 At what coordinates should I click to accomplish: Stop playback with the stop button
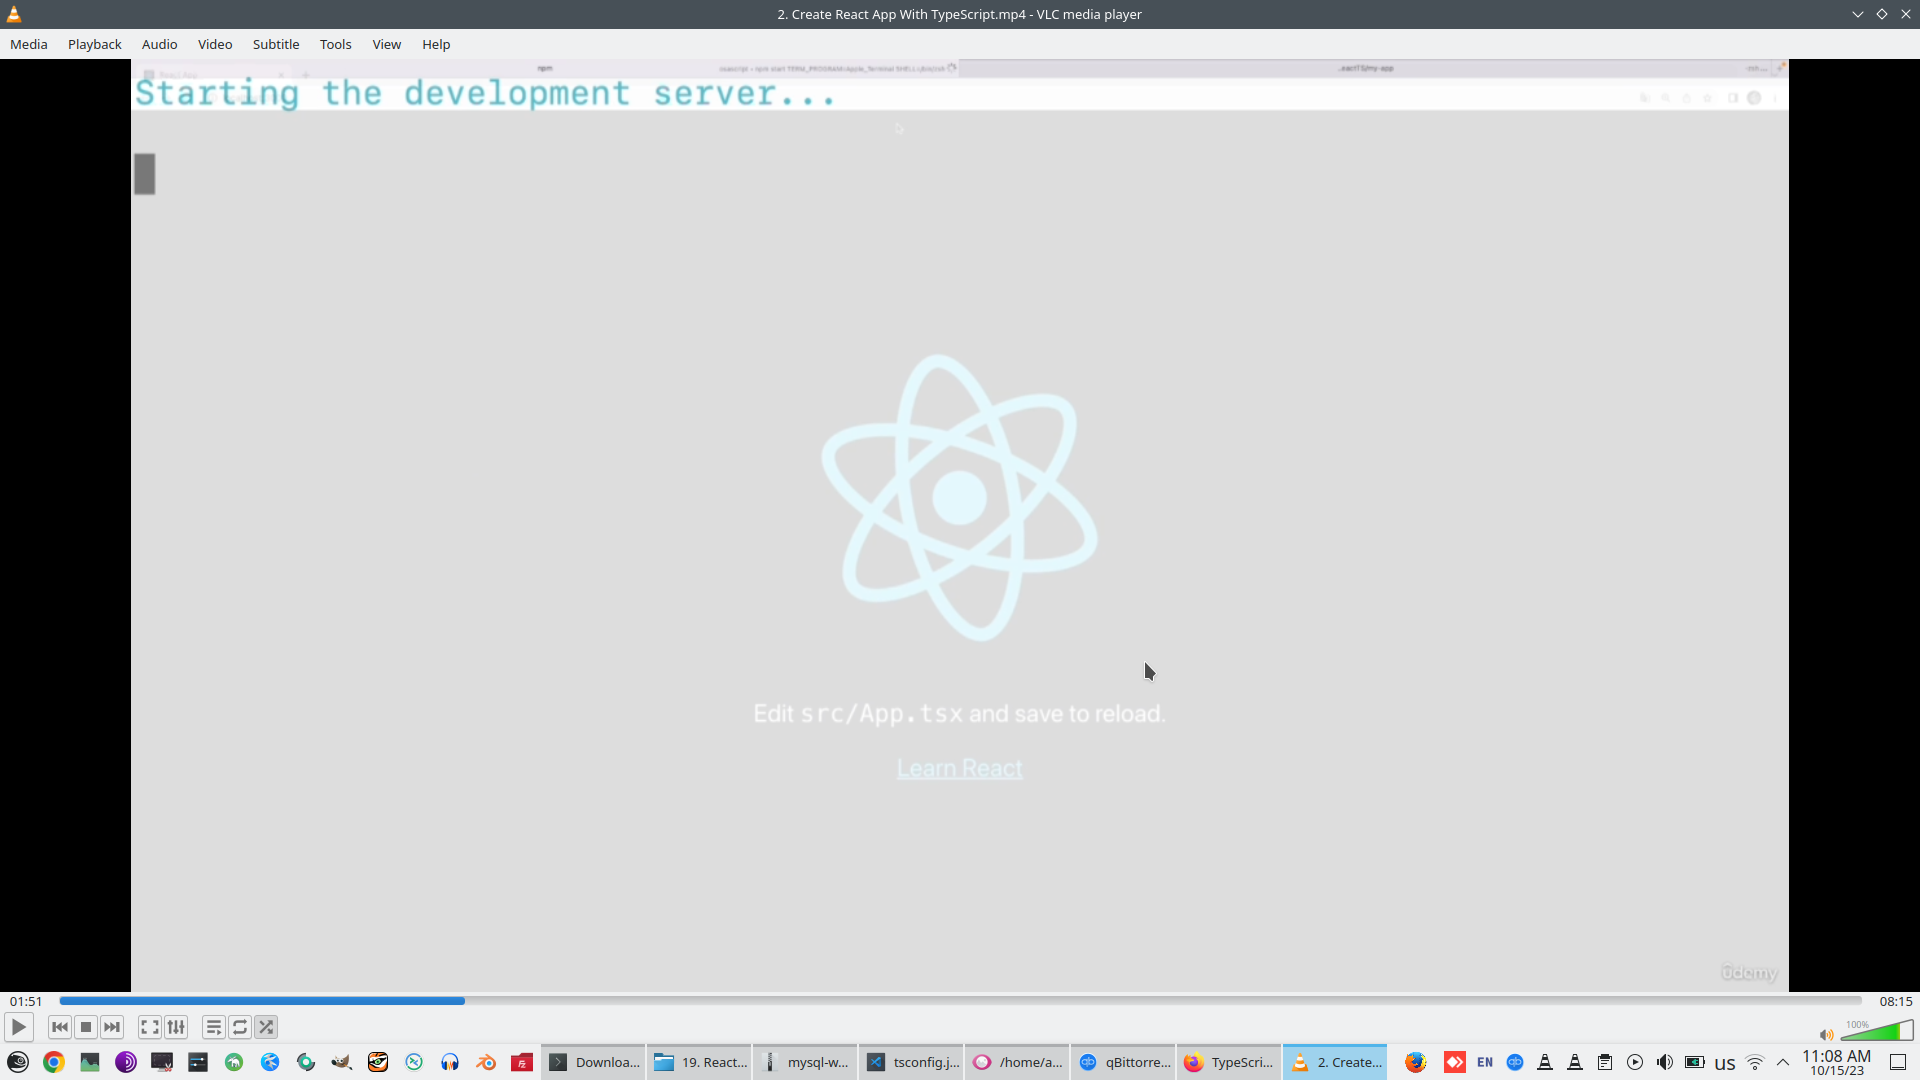tap(86, 1027)
